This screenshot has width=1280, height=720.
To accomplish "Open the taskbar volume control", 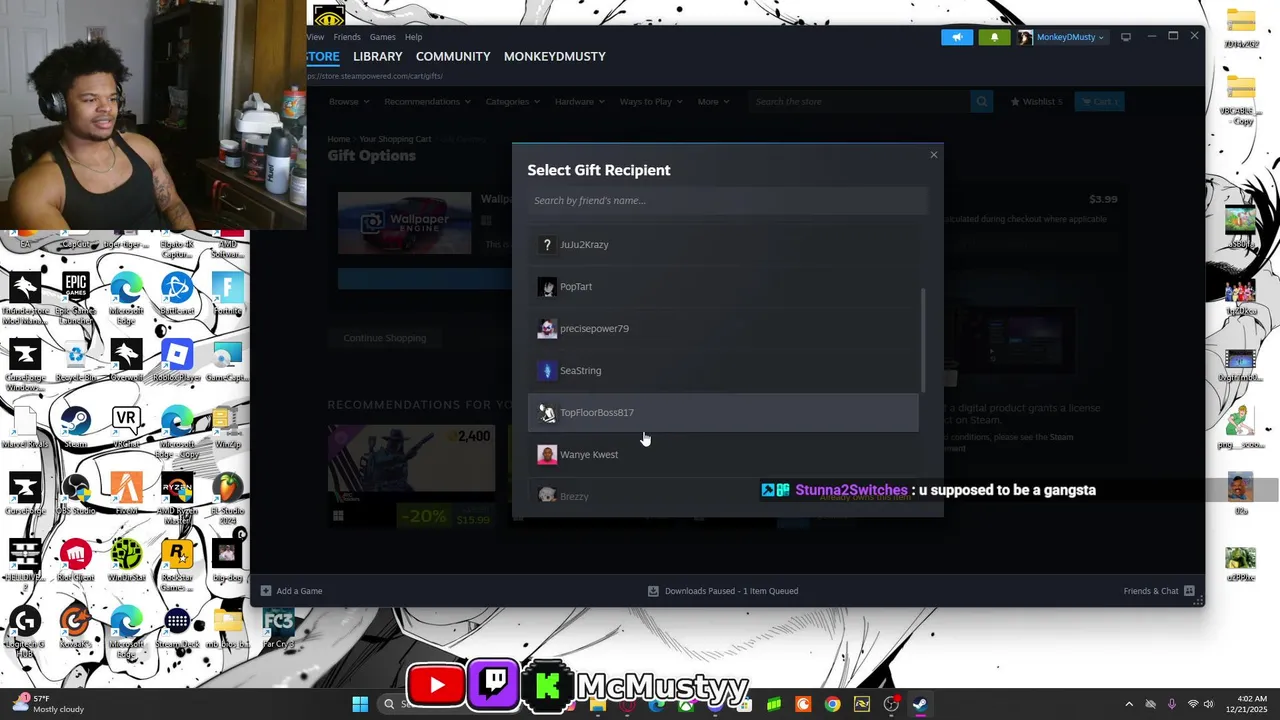I will (1208, 704).
